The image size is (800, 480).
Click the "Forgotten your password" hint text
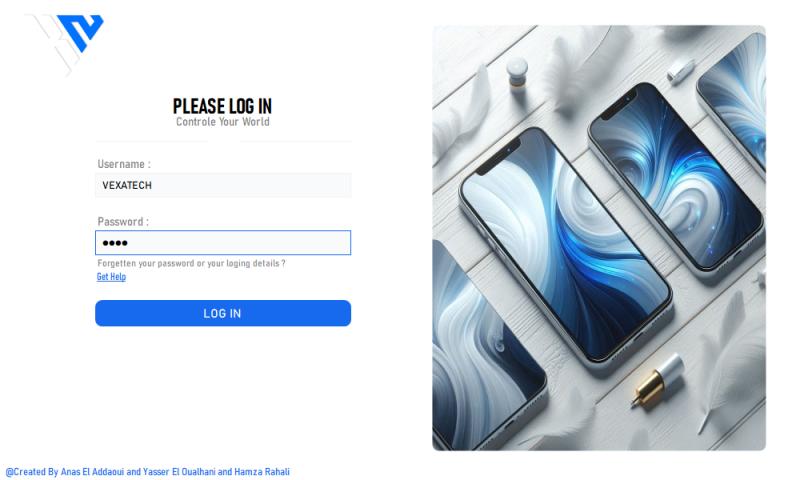pos(191,263)
